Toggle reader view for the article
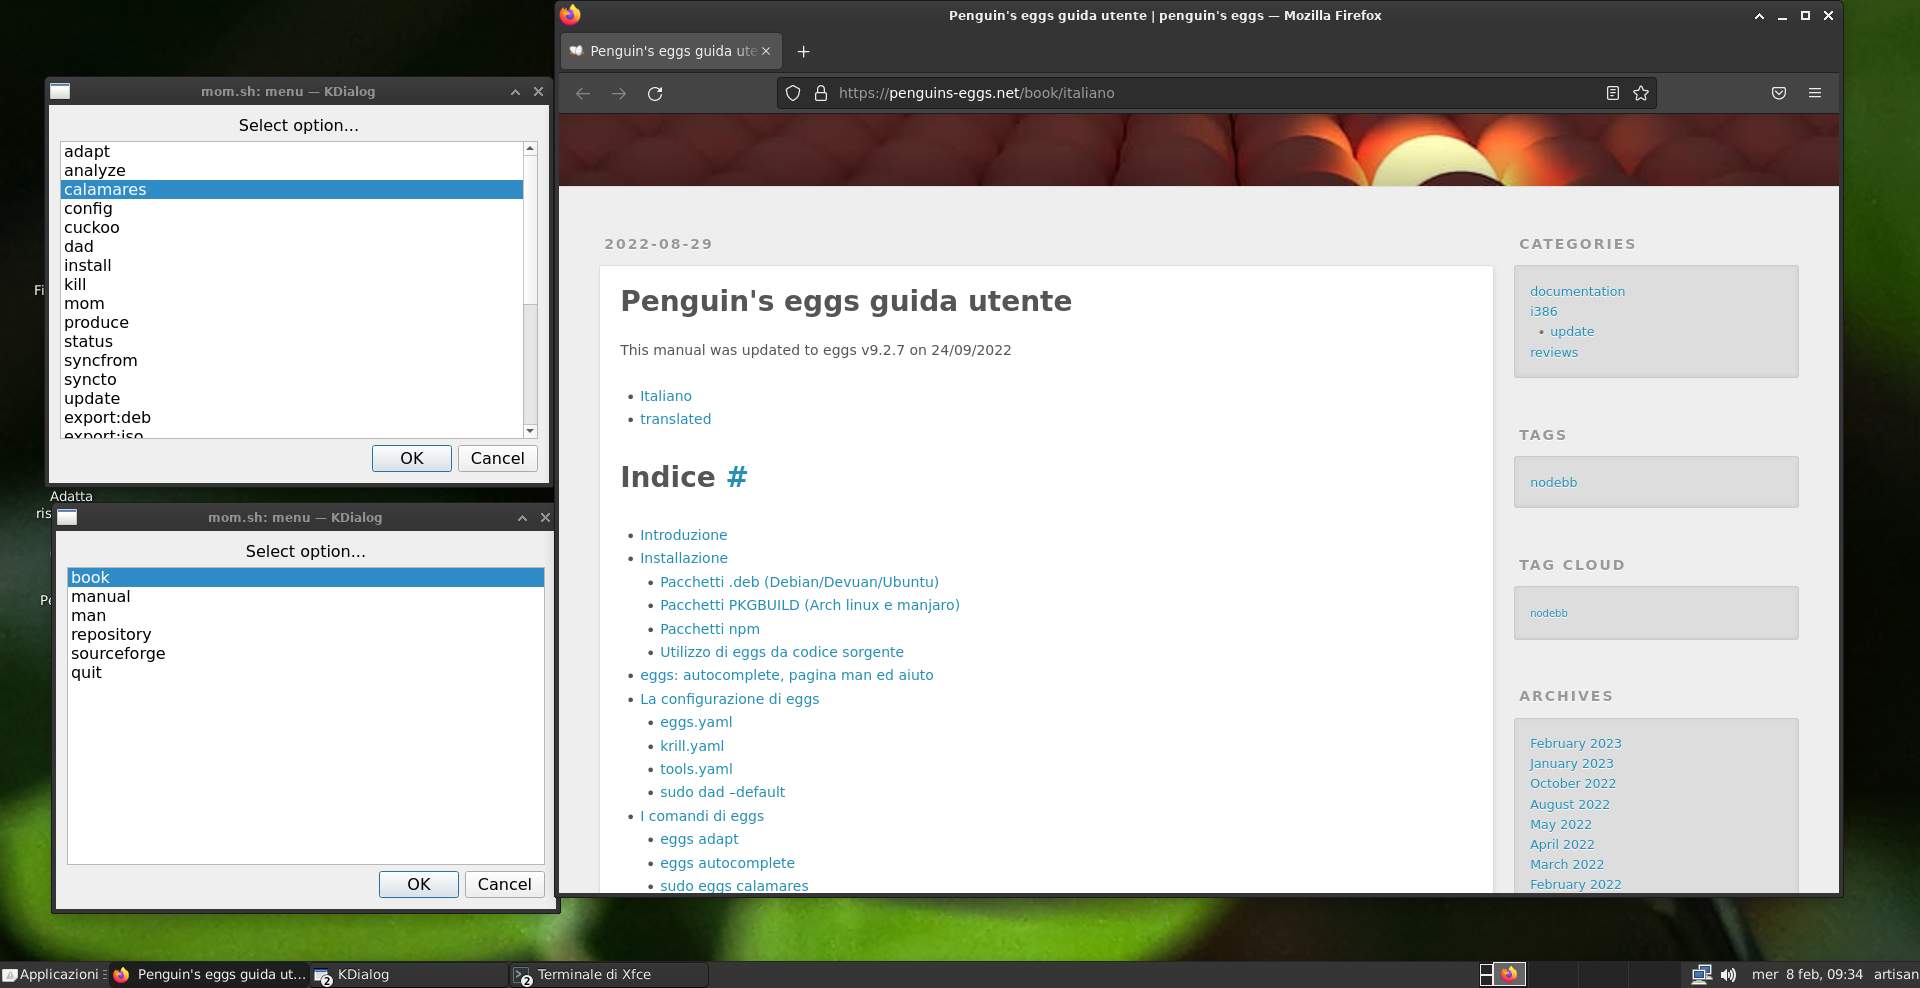Viewport: 1920px width, 988px height. pos(1612,92)
